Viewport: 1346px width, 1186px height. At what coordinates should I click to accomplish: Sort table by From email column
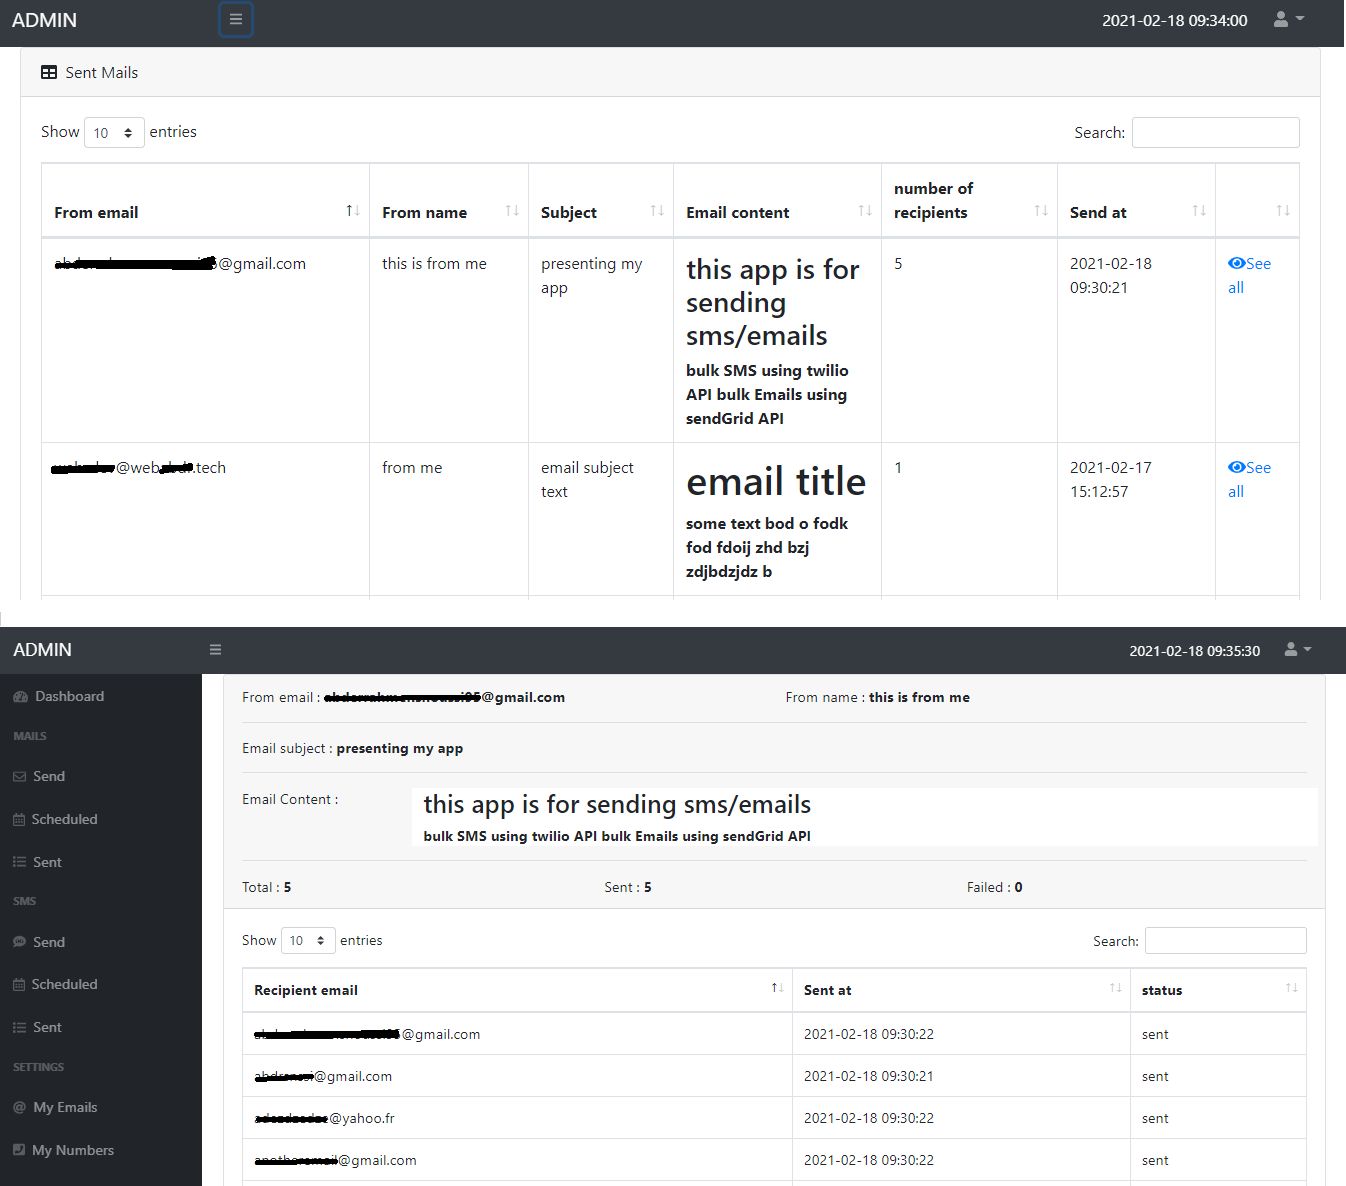[x=352, y=211]
